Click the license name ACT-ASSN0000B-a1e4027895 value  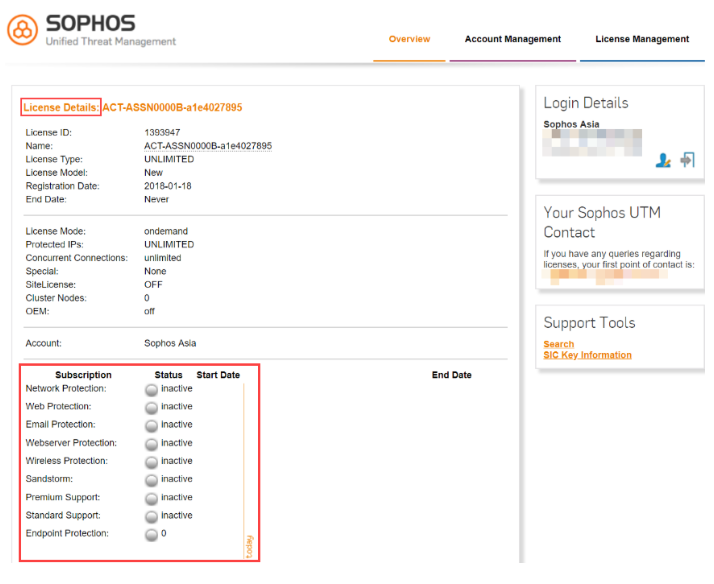[208, 146]
